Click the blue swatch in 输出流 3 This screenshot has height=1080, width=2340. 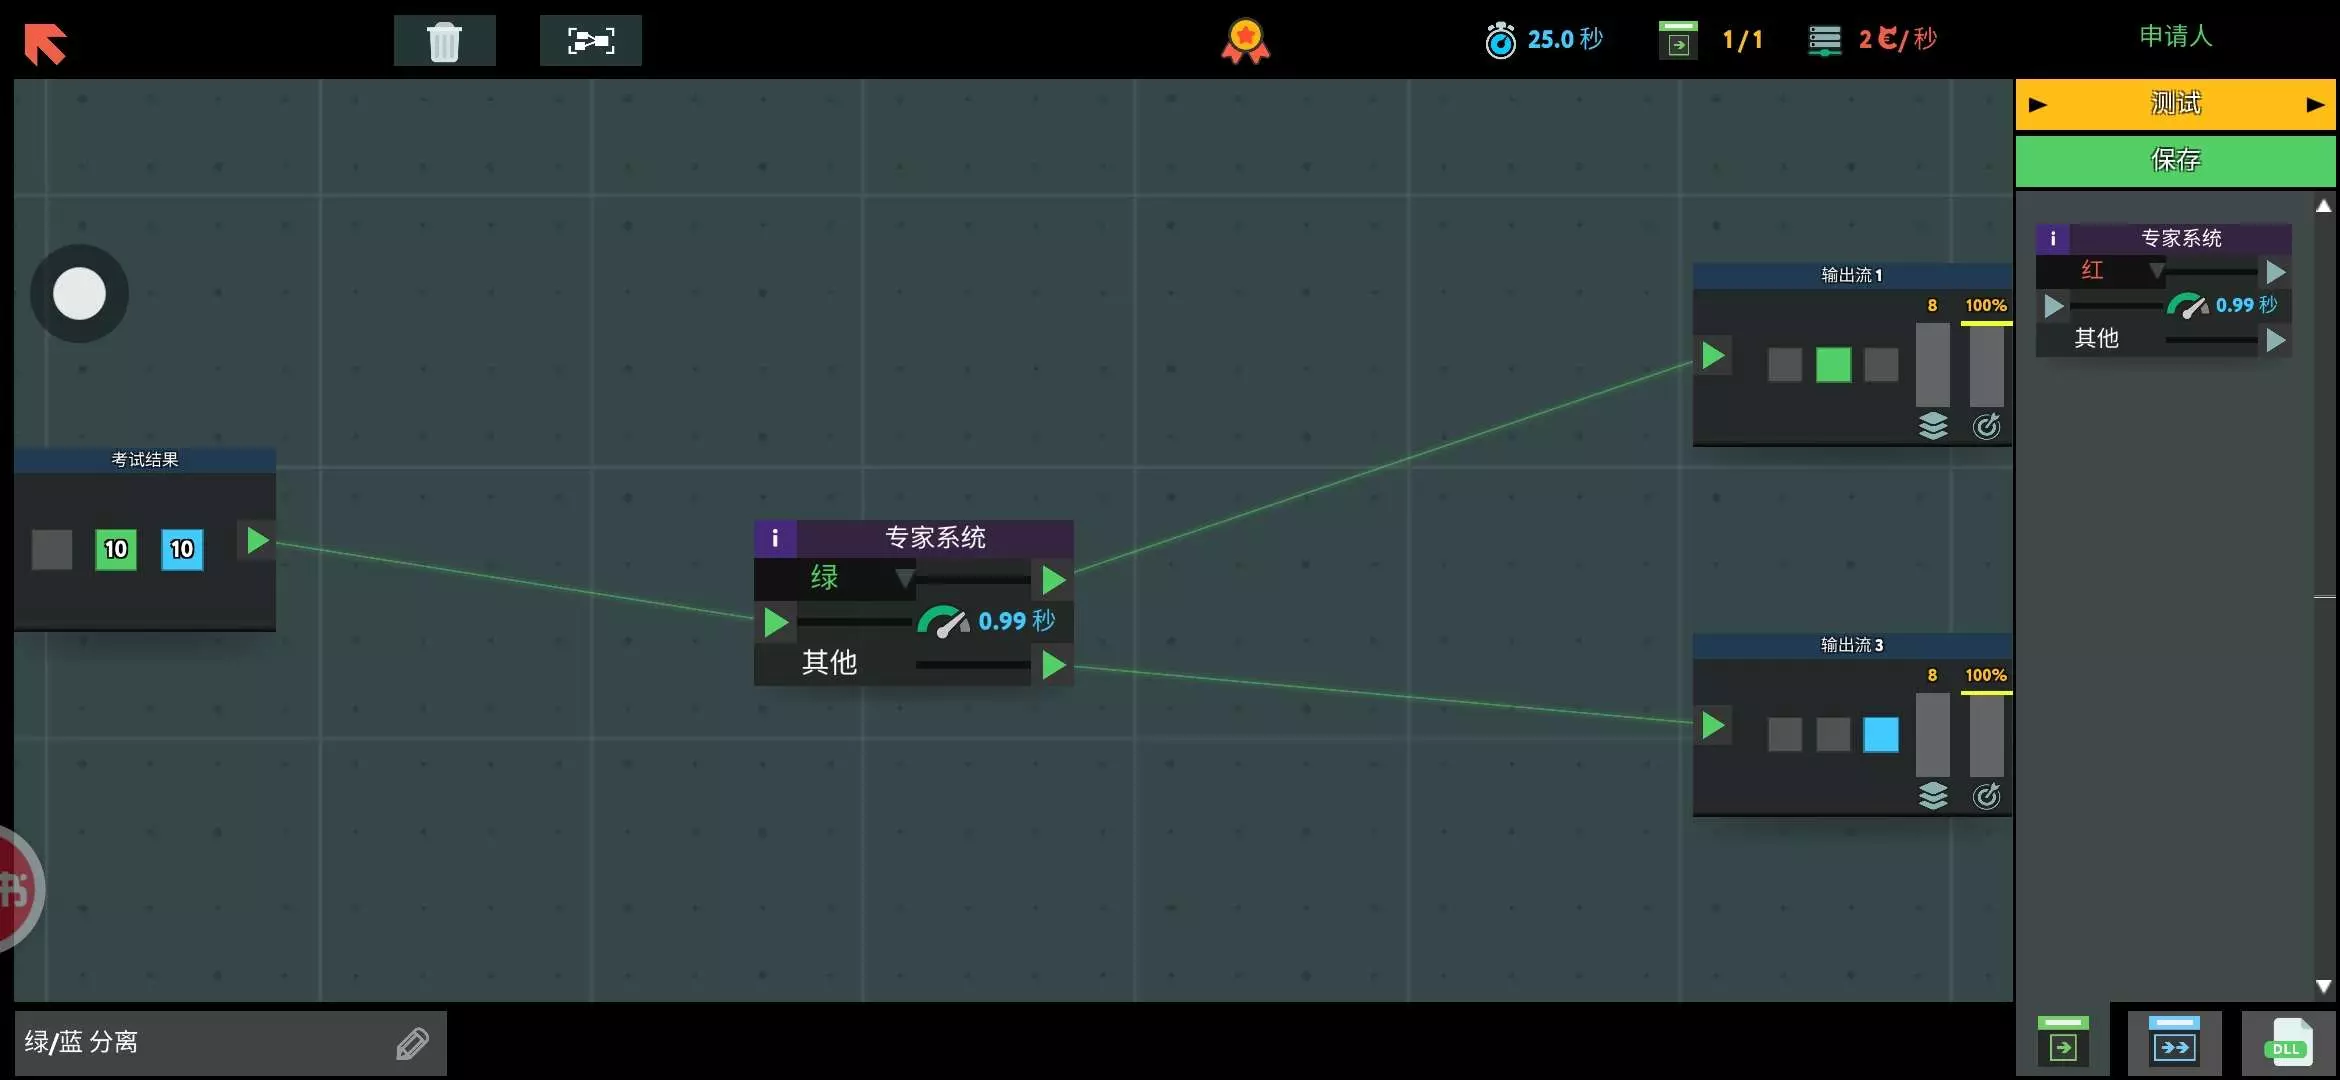[1880, 735]
